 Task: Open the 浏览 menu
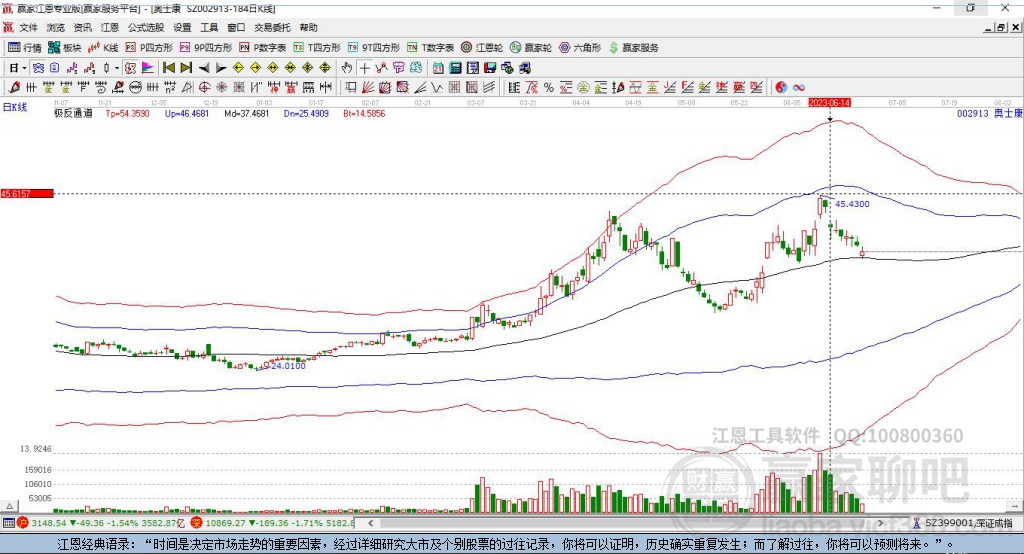(x=56, y=27)
